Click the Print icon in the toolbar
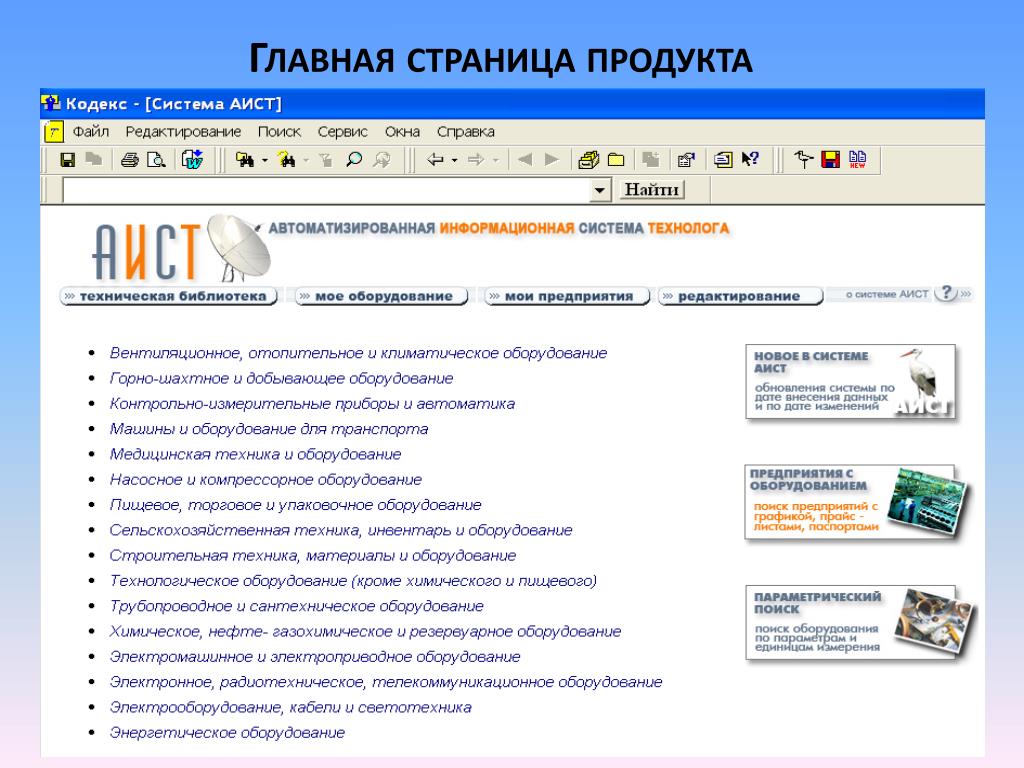The width and height of the screenshot is (1024, 768). [x=129, y=159]
